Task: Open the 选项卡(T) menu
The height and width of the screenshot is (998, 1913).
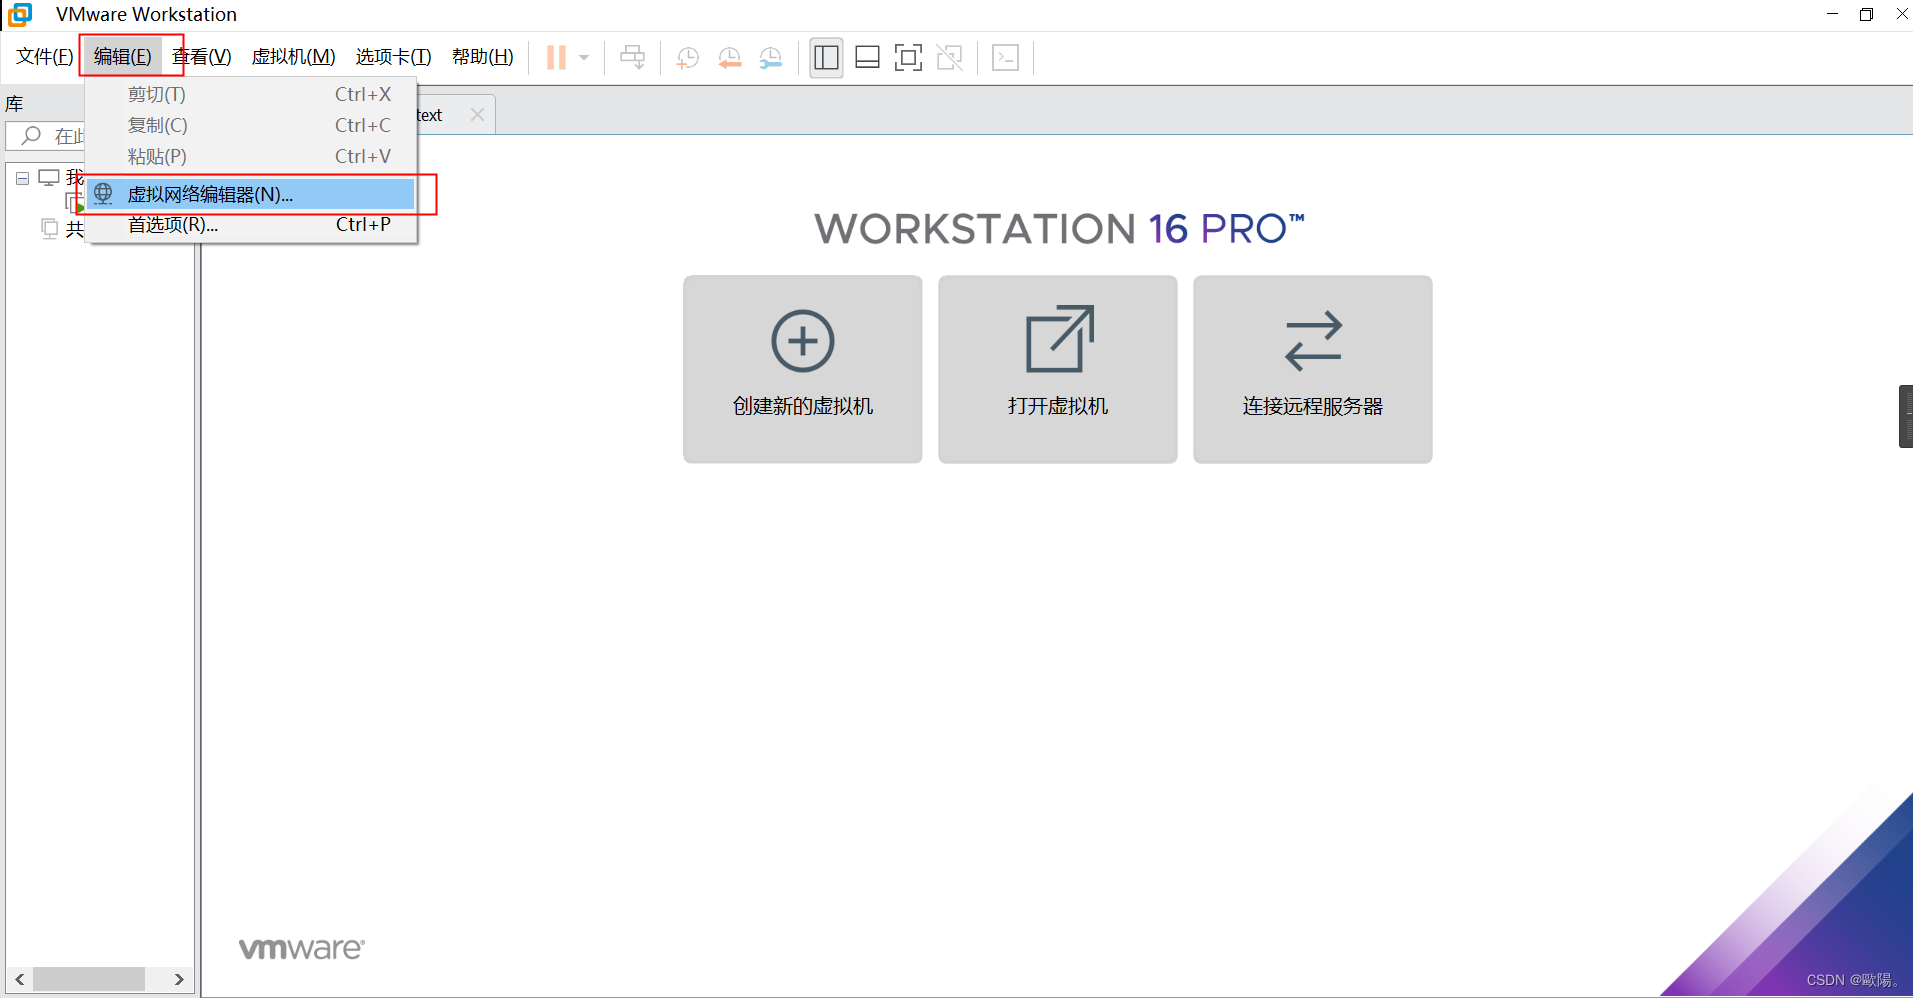Action: pyautogui.click(x=393, y=57)
